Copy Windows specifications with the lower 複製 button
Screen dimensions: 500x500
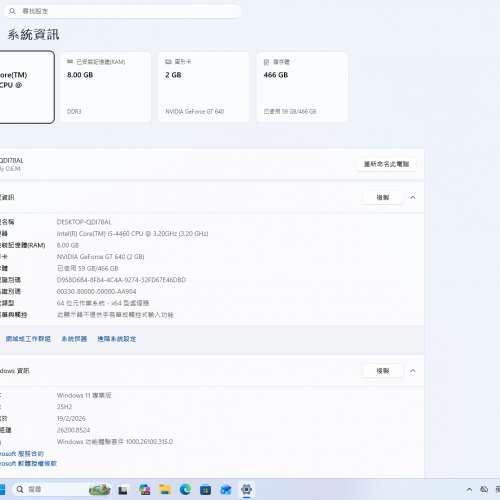[x=383, y=371]
